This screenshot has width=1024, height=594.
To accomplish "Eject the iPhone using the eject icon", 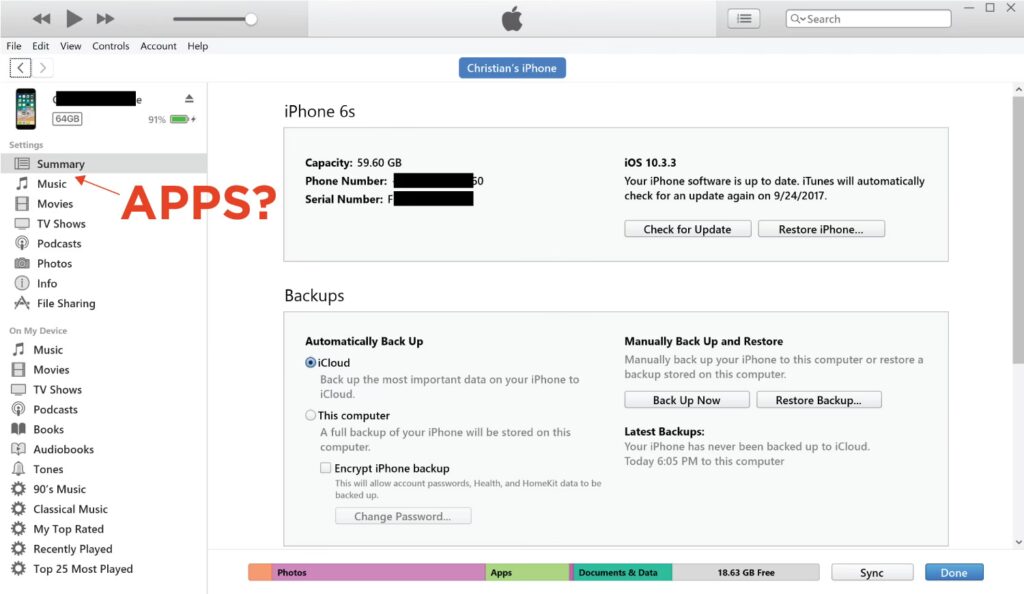I will point(189,98).
